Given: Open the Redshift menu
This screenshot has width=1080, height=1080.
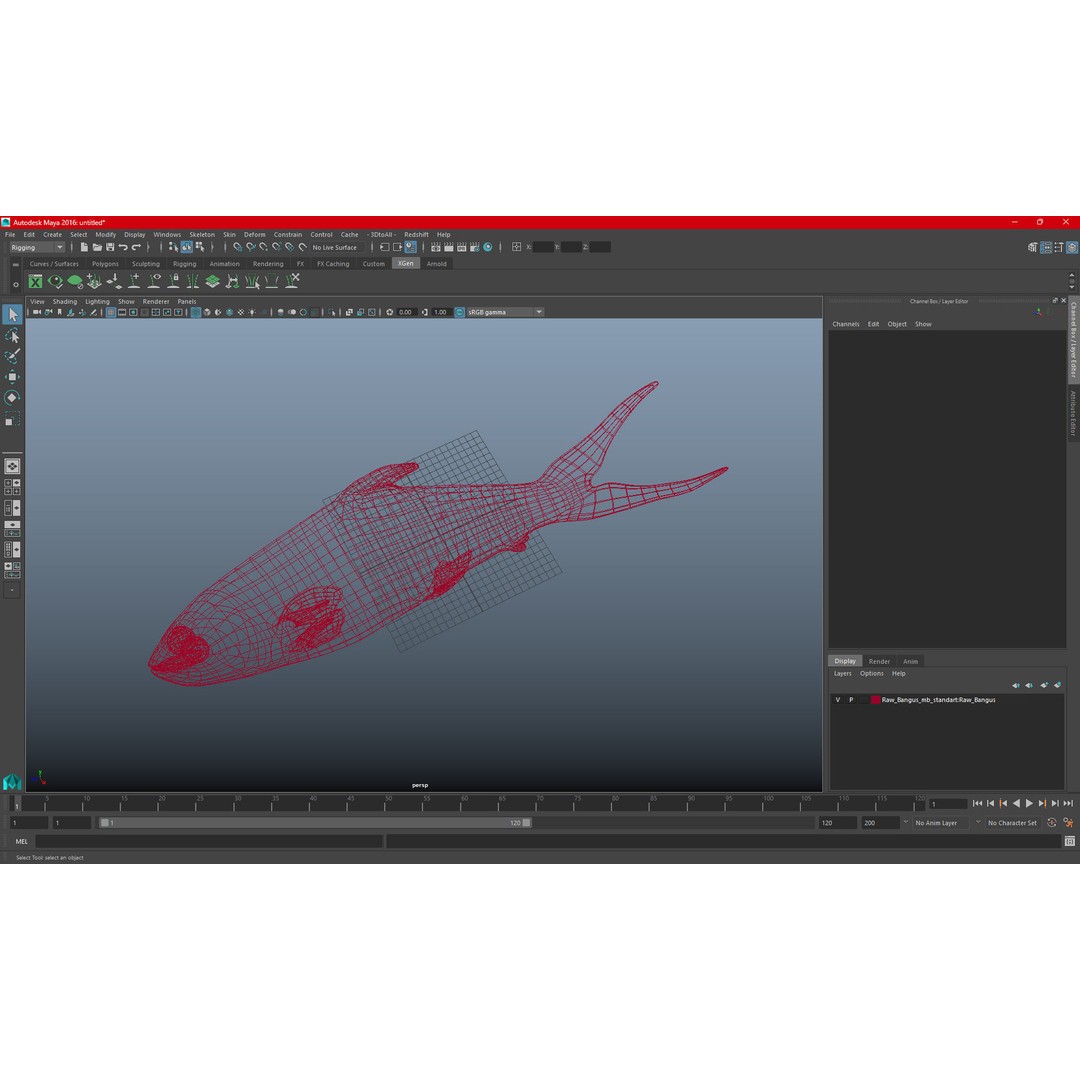Looking at the screenshot, I should coord(416,235).
